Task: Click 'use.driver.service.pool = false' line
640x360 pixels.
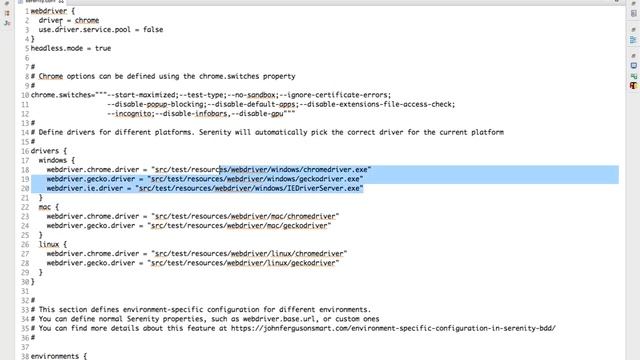Action: [x=101, y=30]
